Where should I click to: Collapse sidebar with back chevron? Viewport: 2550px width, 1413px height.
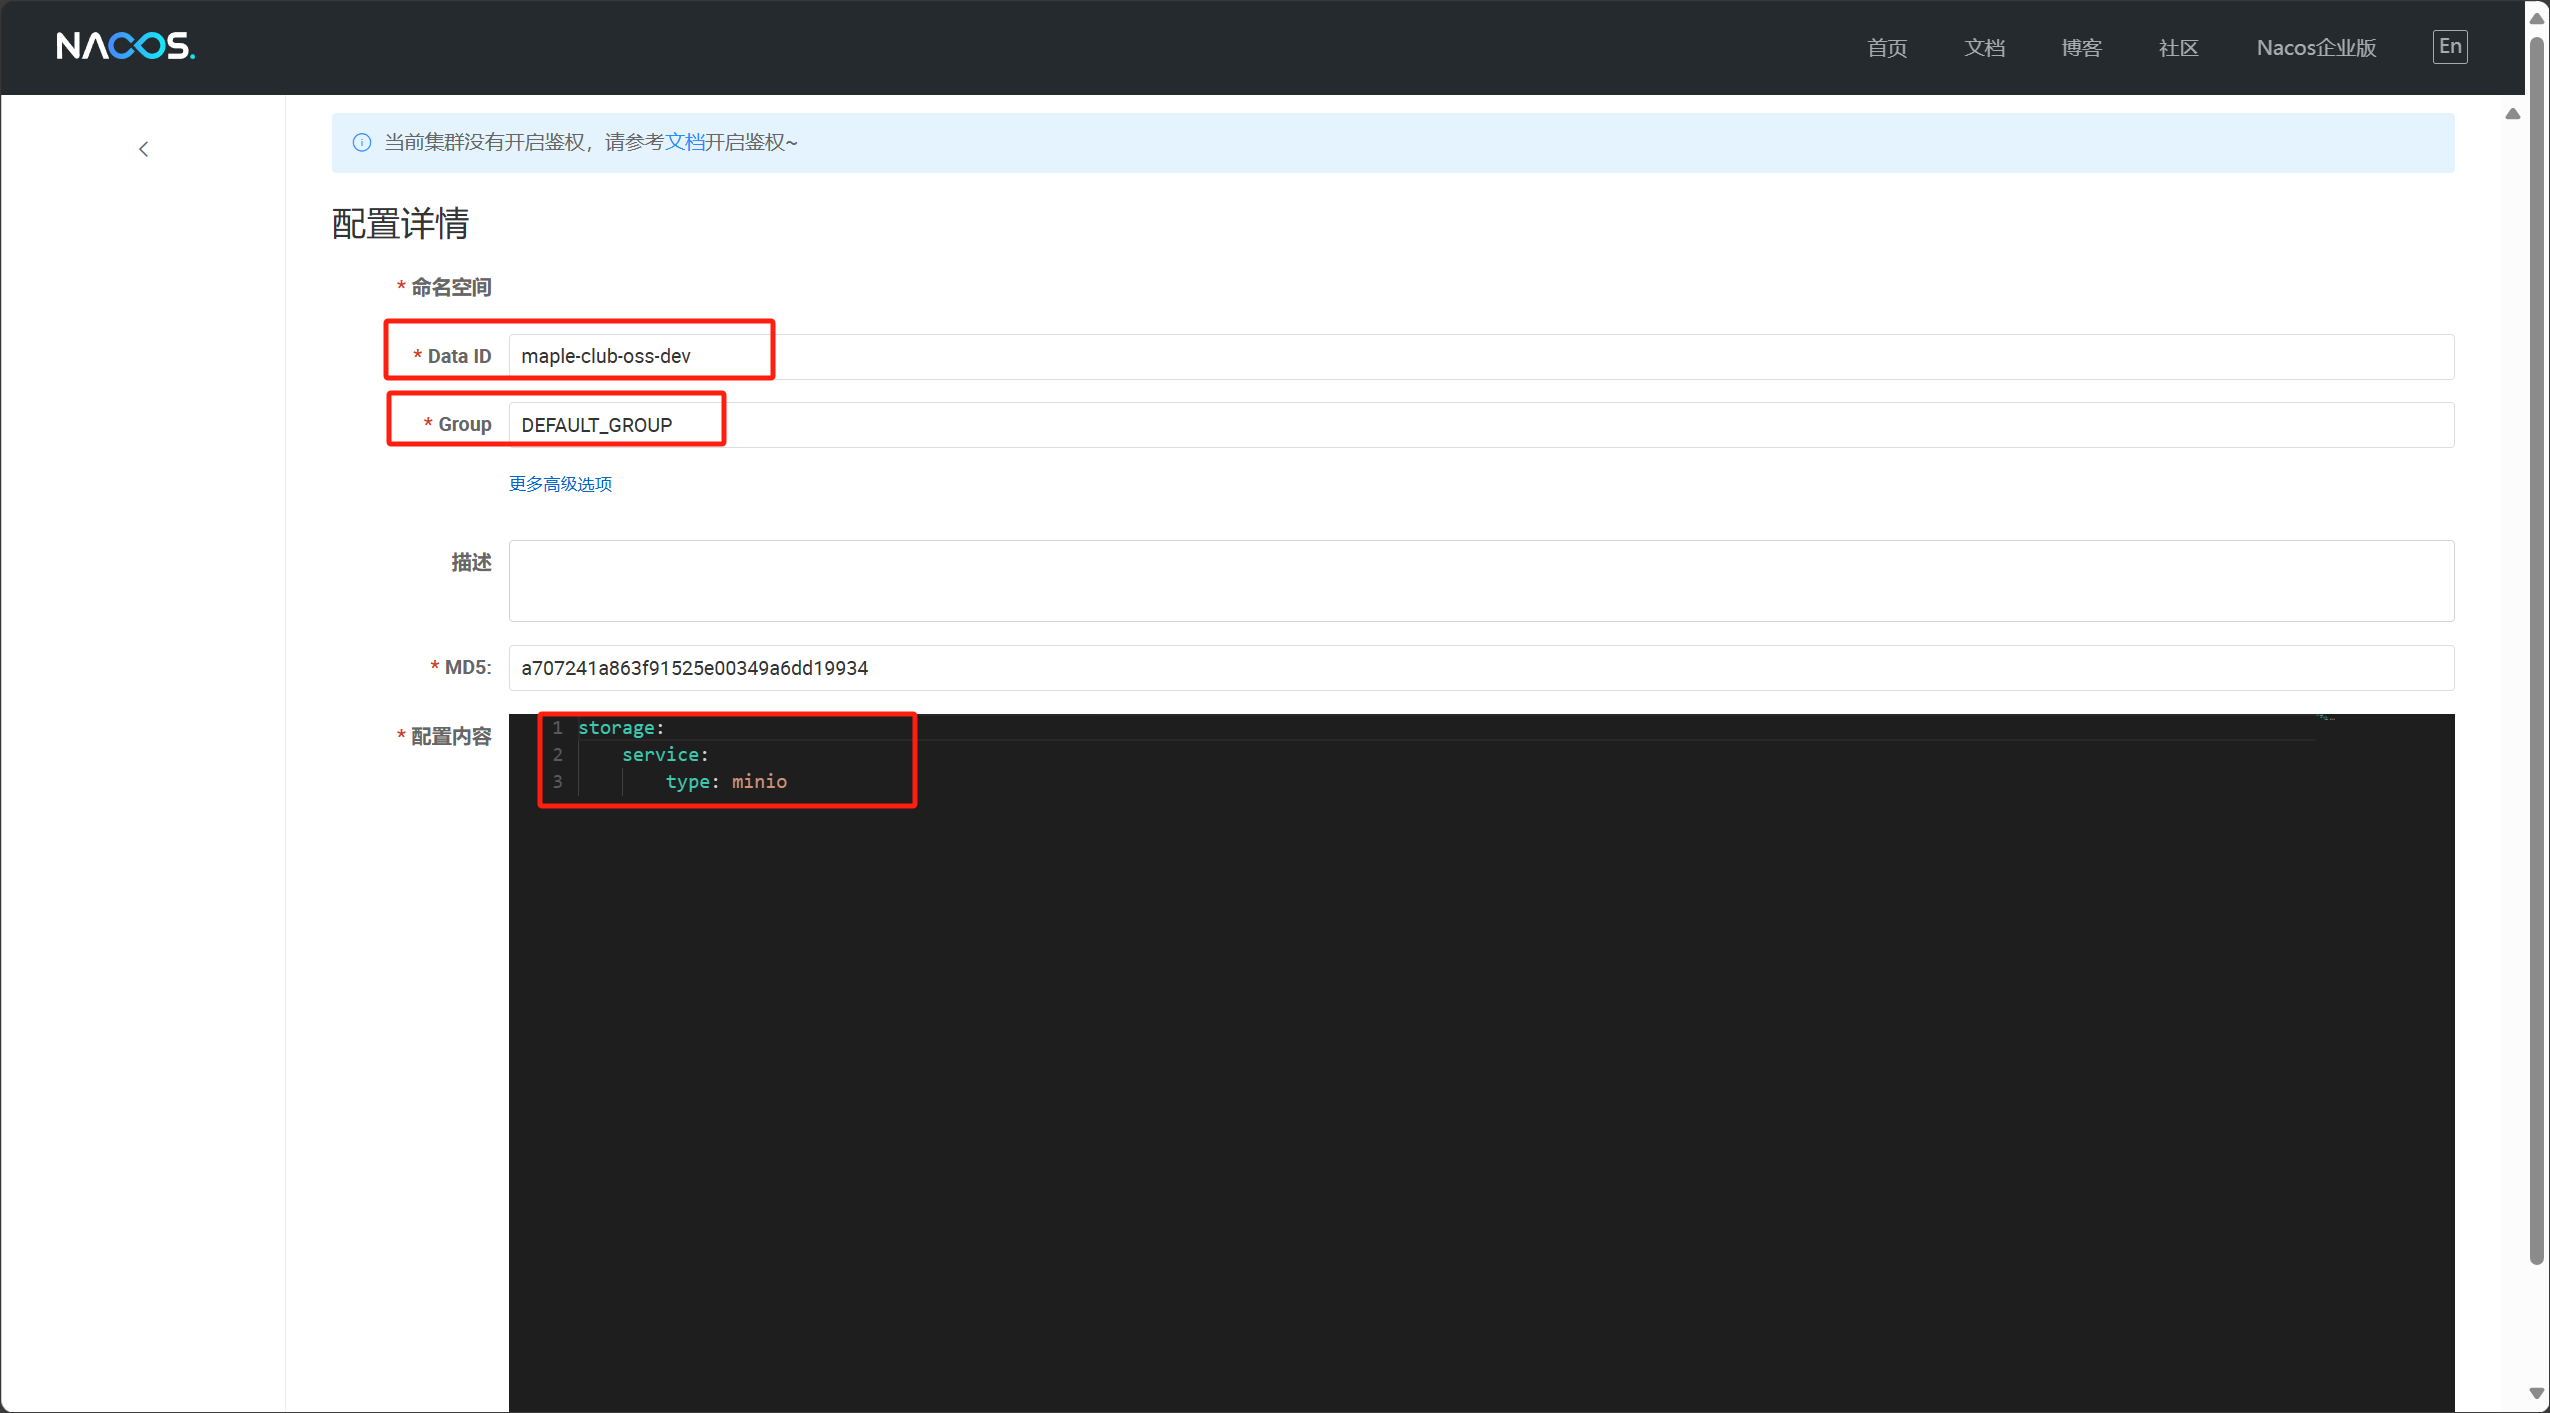(x=143, y=149)
